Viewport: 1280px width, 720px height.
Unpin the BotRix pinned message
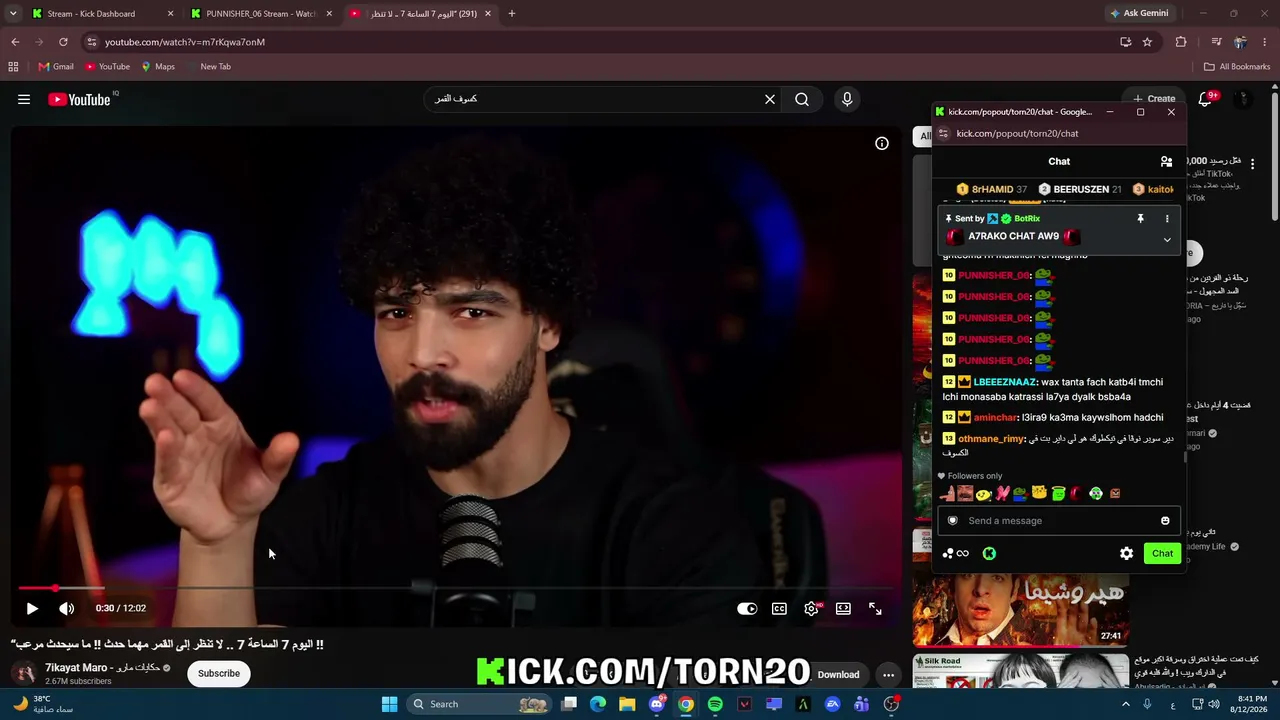(x=1140, y=218)
